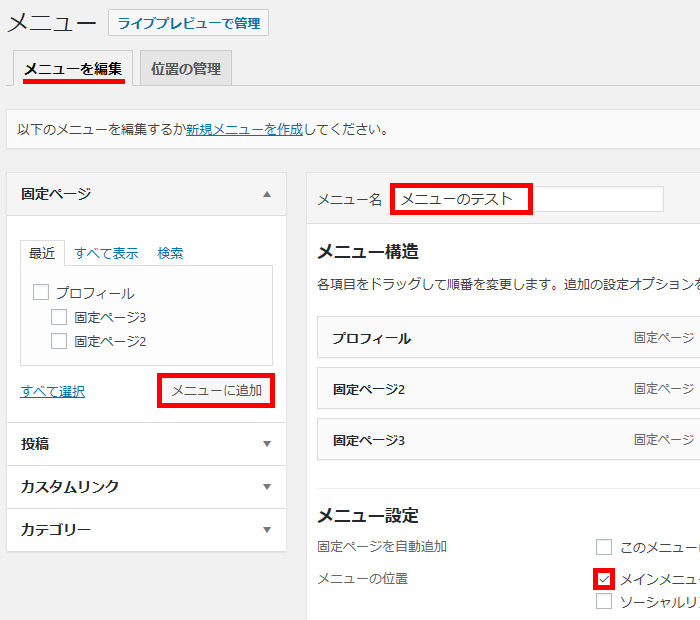Select the 固定ページ3 menu structure item
Image resolution: width=700 pixels, height=620 pixels.
pos(508,439)
